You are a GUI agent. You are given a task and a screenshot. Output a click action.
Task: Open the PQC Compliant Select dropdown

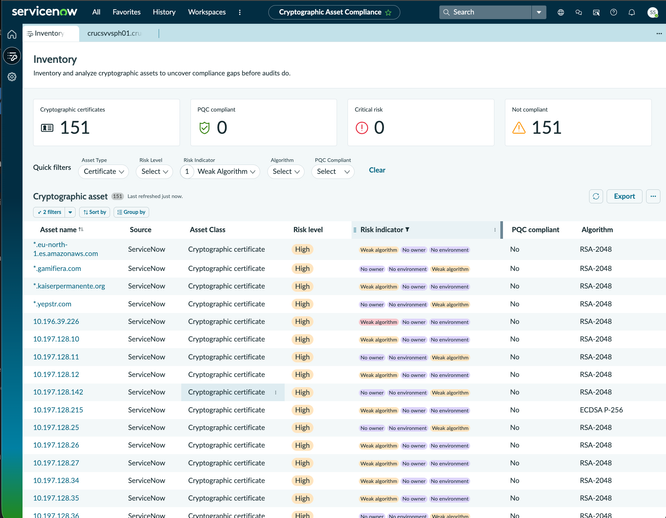[333, 172]
